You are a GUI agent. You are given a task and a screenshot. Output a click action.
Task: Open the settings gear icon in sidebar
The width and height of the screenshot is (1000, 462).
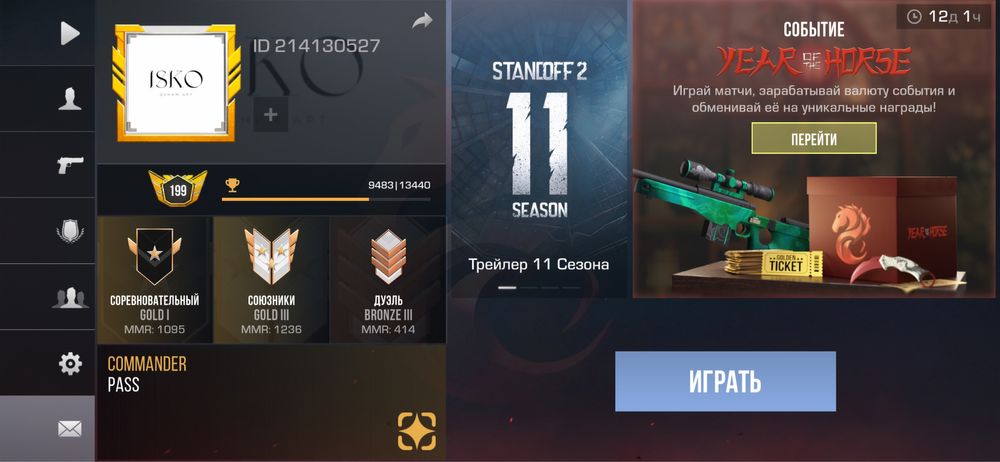70,363
